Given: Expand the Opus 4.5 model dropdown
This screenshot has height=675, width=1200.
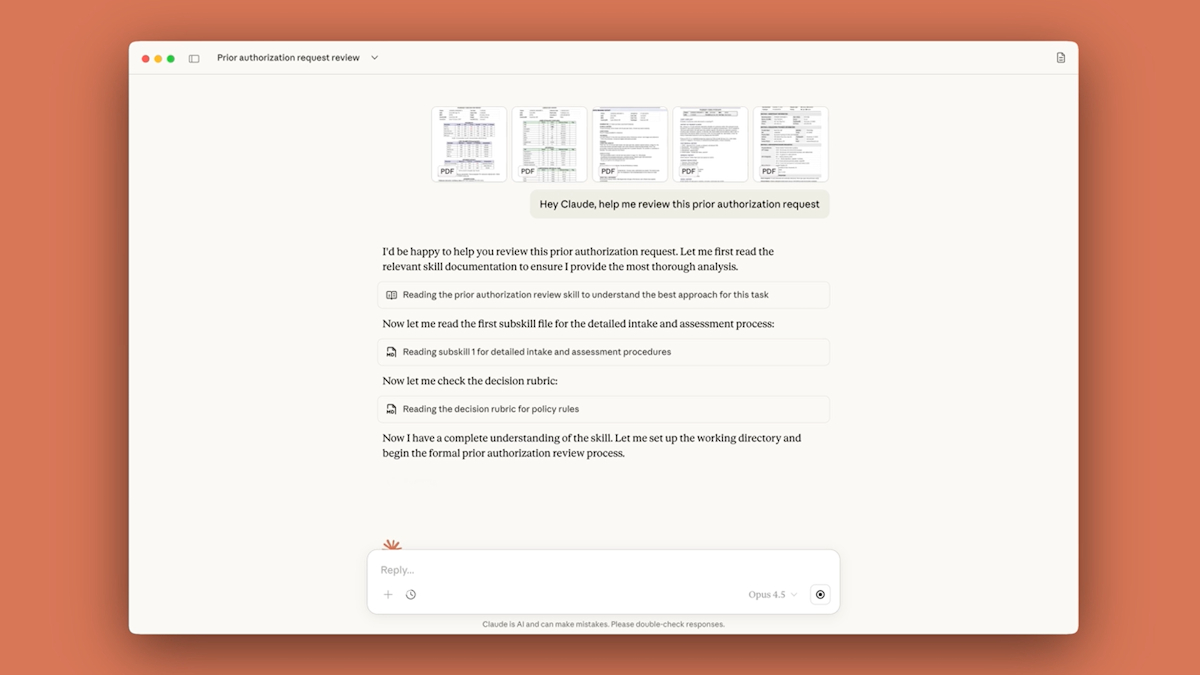Looking at the screenshot, I should (x=772, y=595).
